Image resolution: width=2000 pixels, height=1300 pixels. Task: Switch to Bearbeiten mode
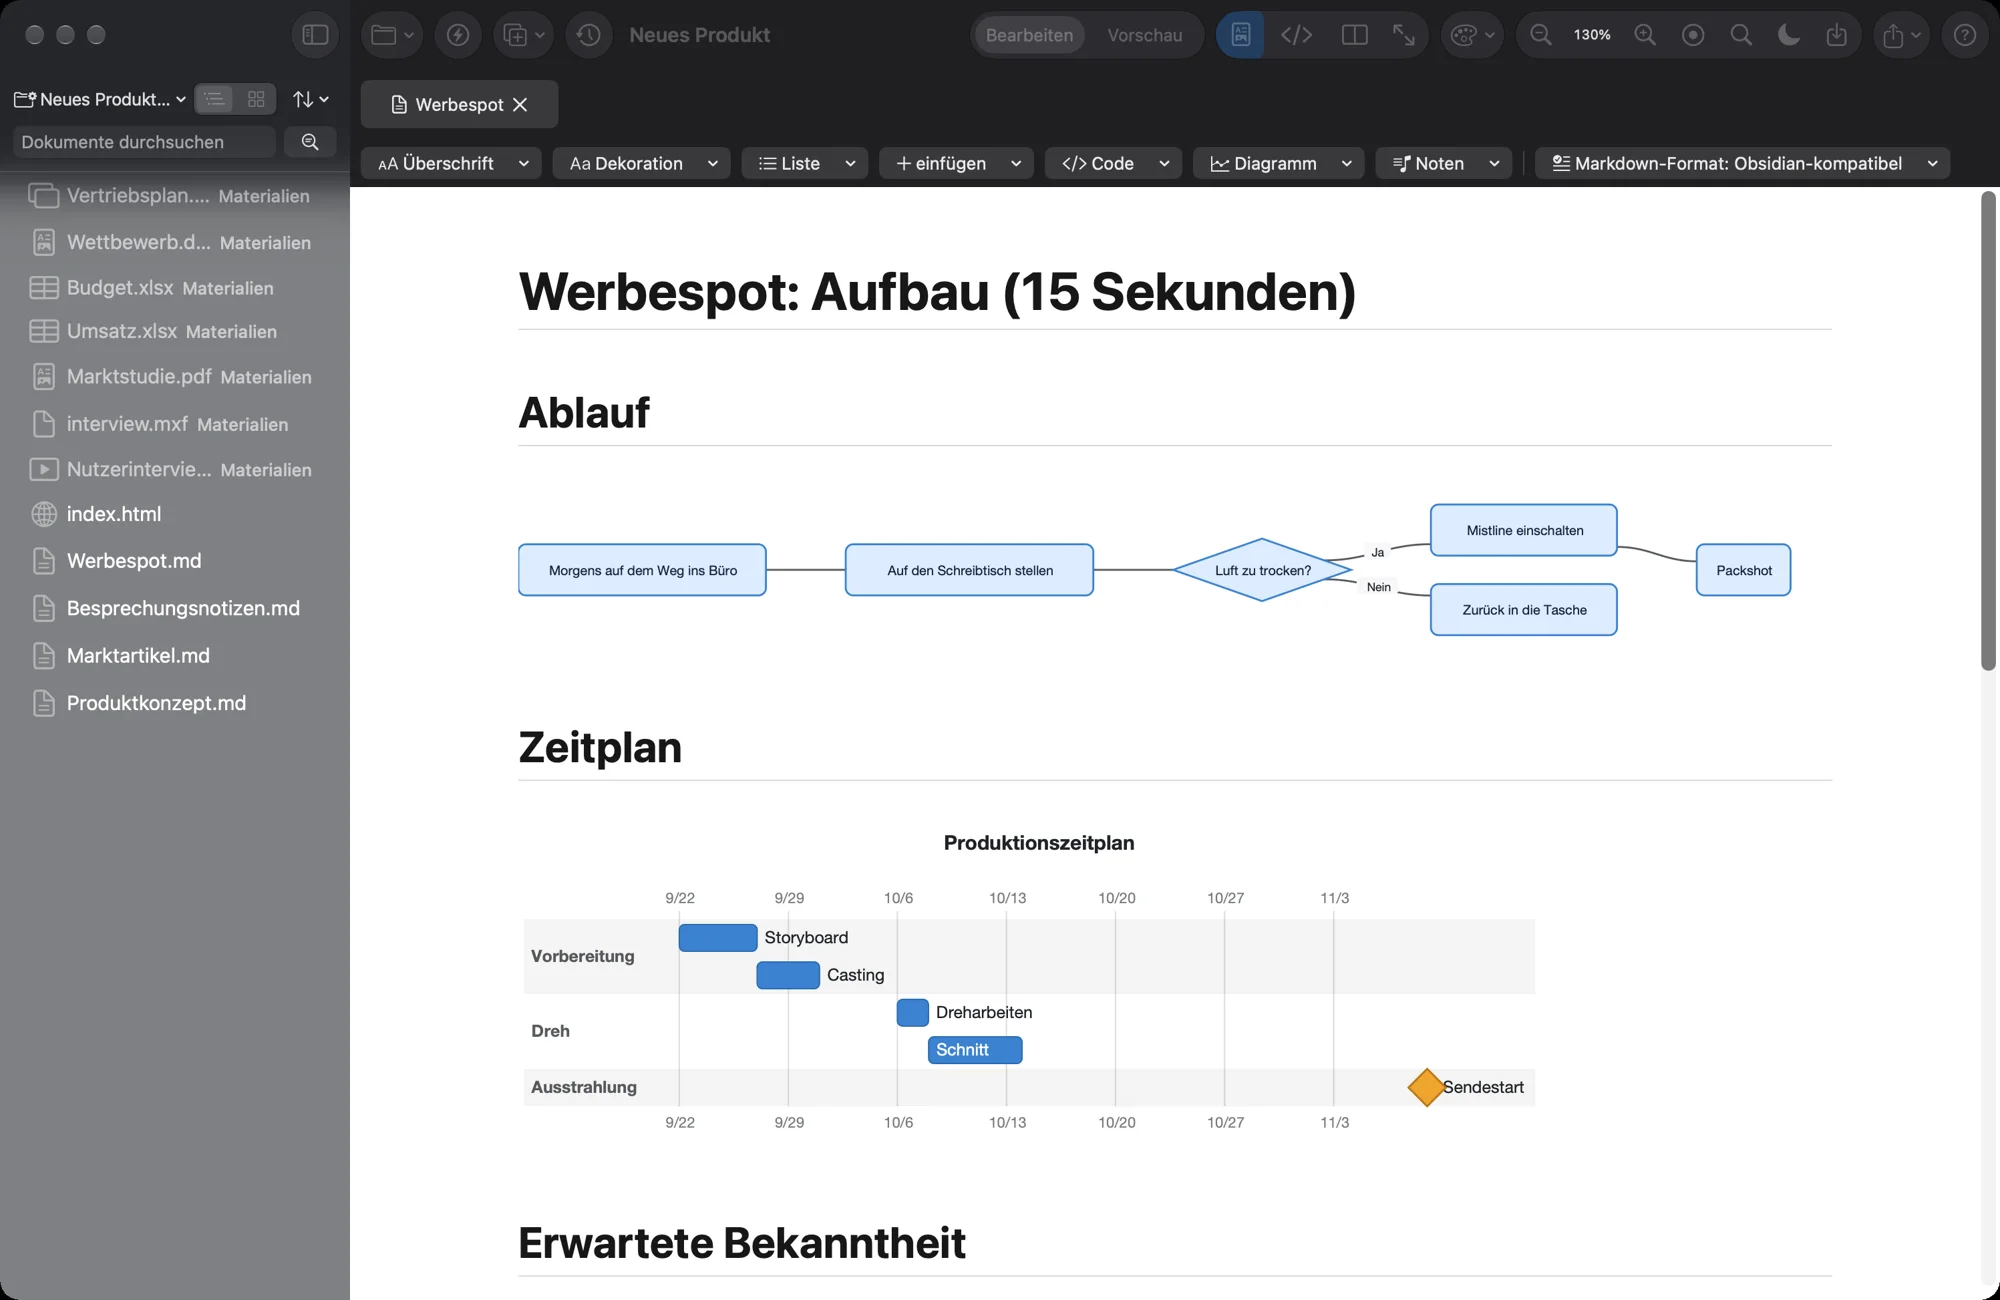click(1029, 35)
